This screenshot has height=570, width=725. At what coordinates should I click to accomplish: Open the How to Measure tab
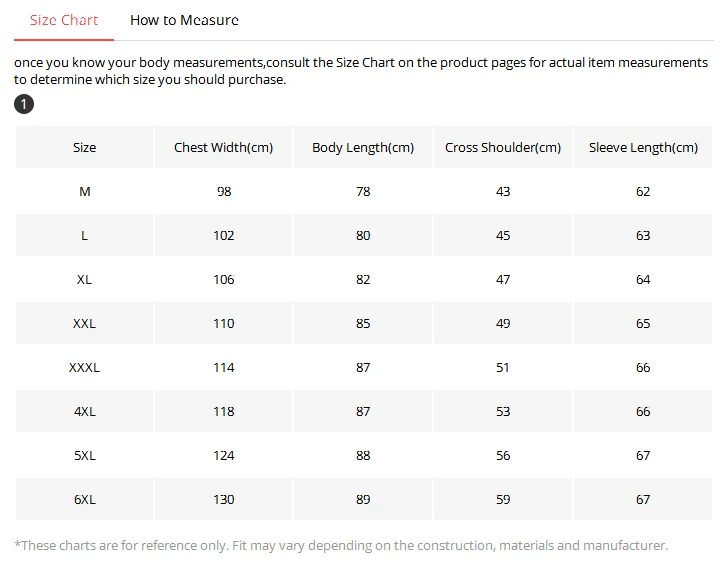(184, 20)
